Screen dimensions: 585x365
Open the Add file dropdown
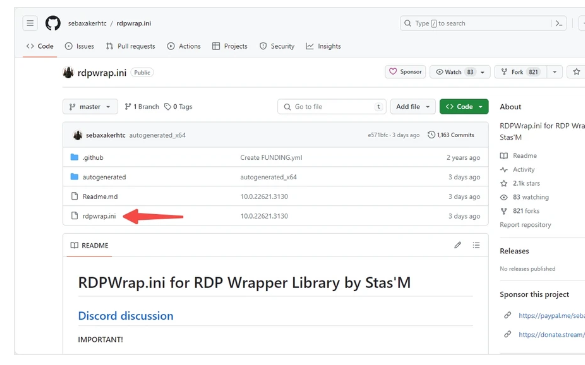[413, 107]
